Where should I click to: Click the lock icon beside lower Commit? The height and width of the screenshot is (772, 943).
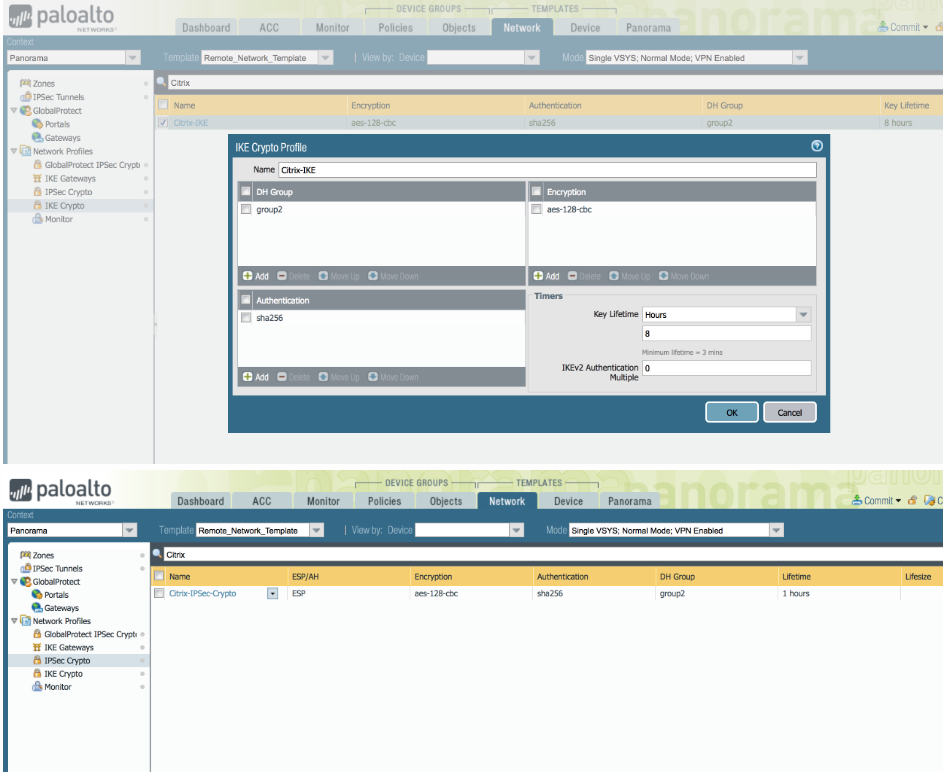[912, 500]
